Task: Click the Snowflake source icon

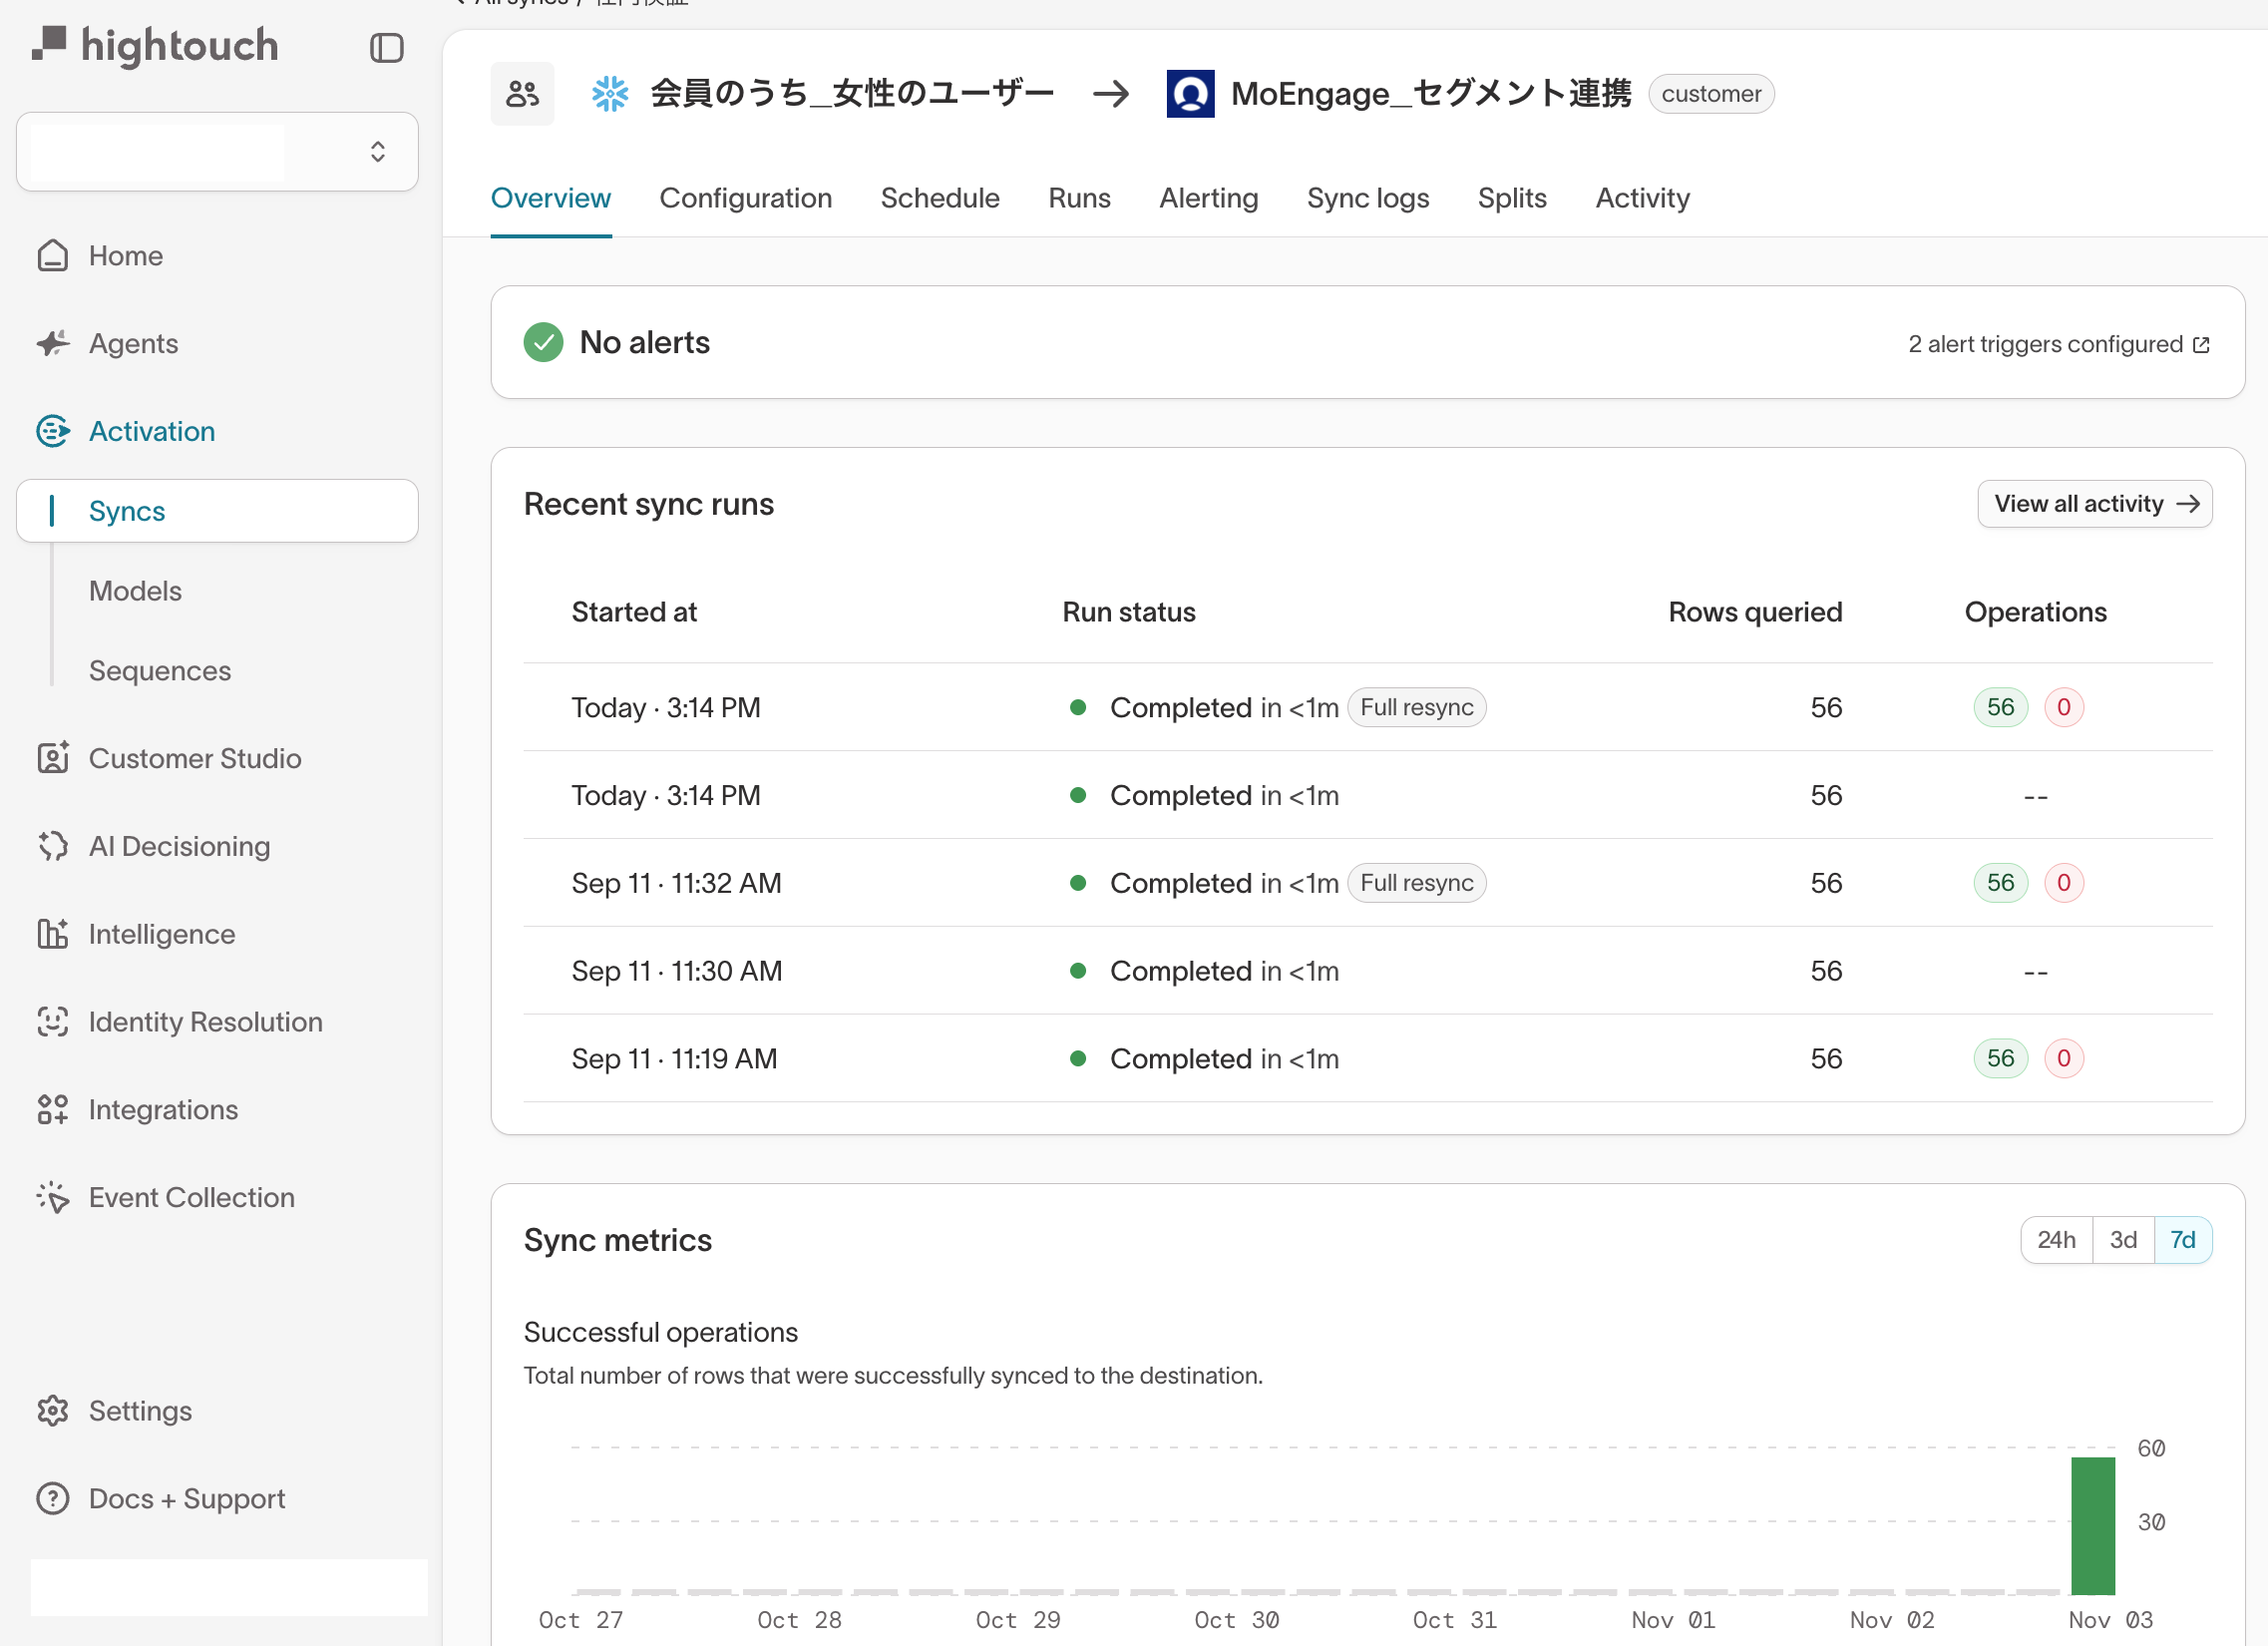Action: click(609, 94)
